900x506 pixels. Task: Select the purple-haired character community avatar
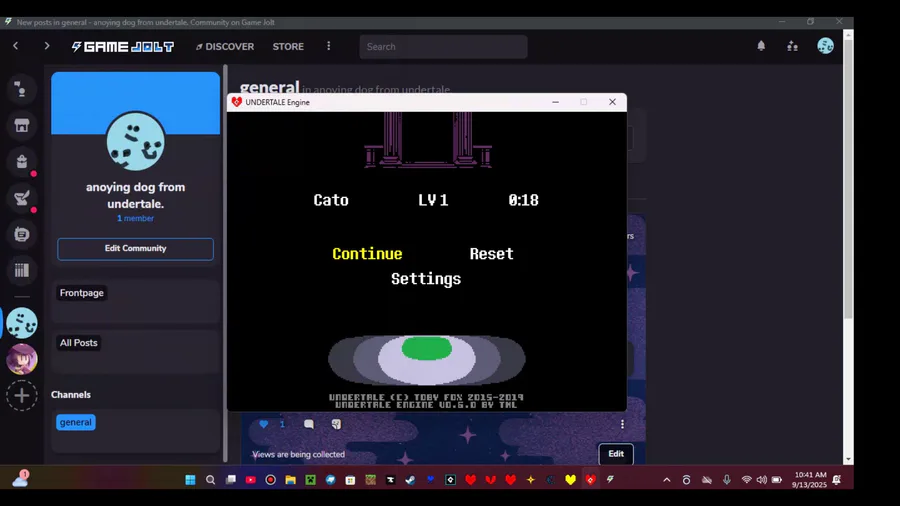coord(22,359)
